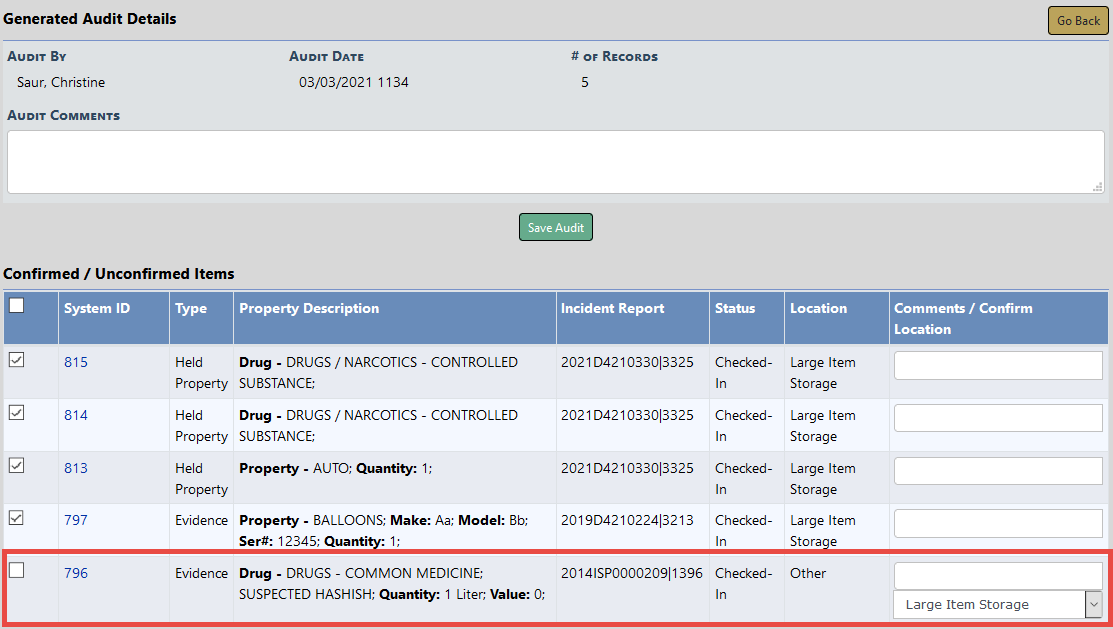This screenshot has width=1113, height=629.
Task: Click the Go Back button
Action: [1078, 21]
